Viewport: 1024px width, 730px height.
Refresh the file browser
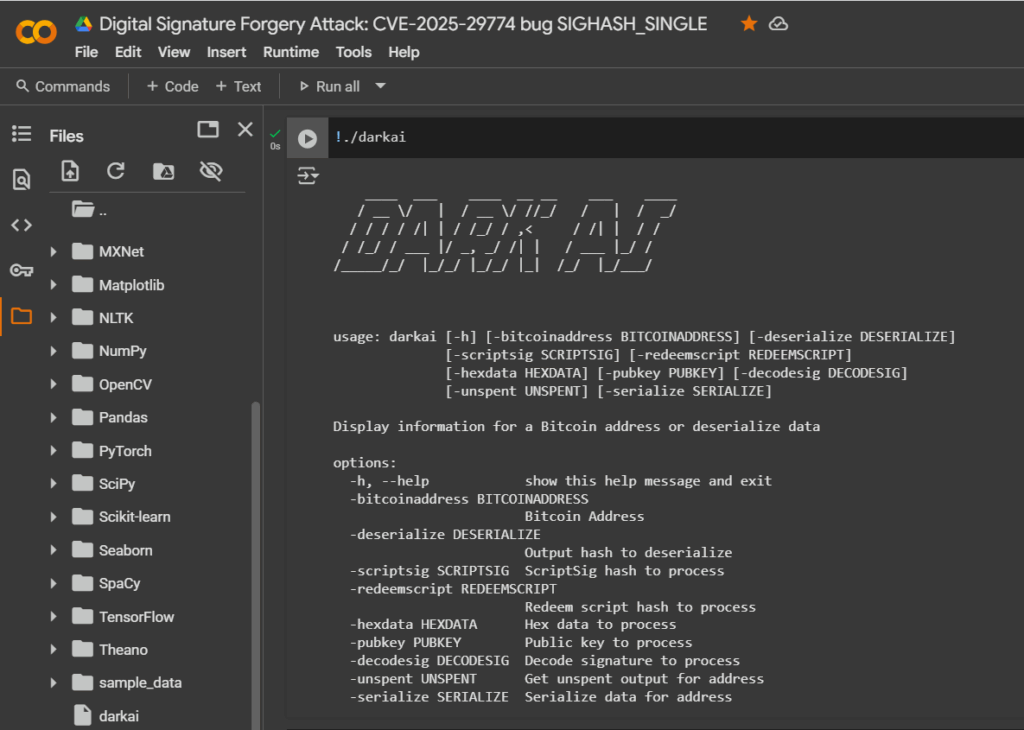point(116,171)
